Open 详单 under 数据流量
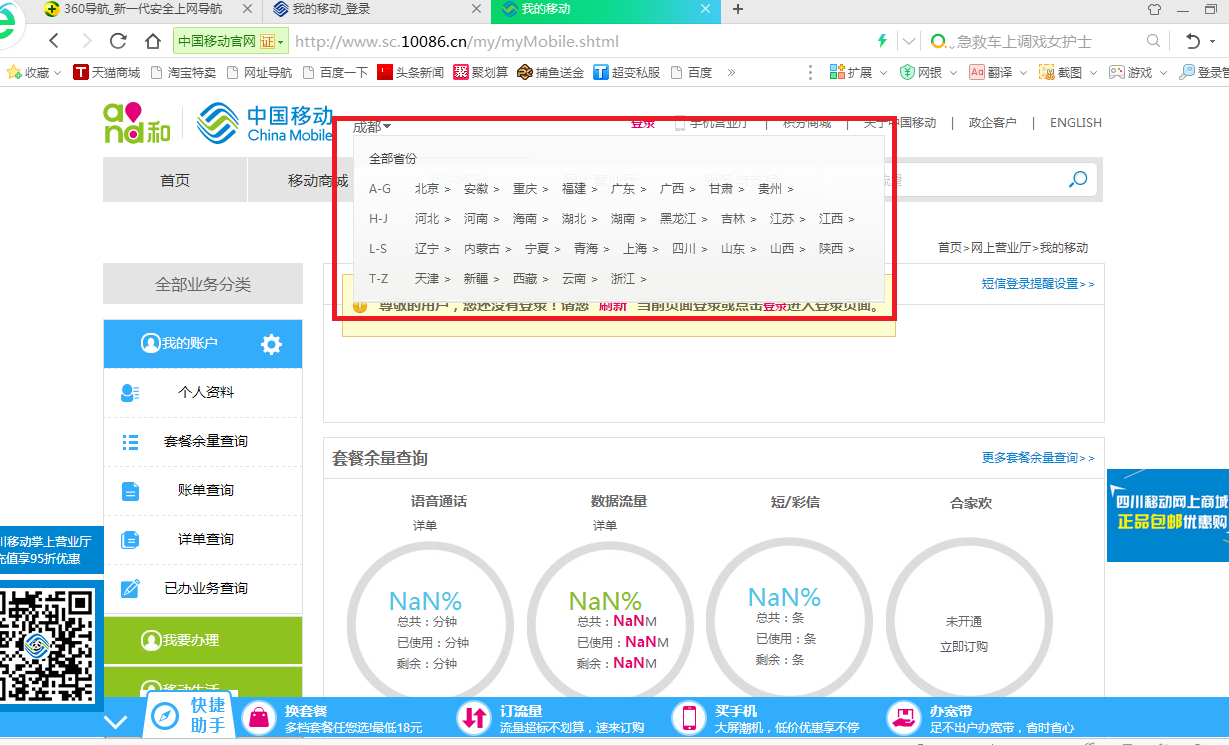This screenshot has width=1229, height=745. click(x=605, y=526)
